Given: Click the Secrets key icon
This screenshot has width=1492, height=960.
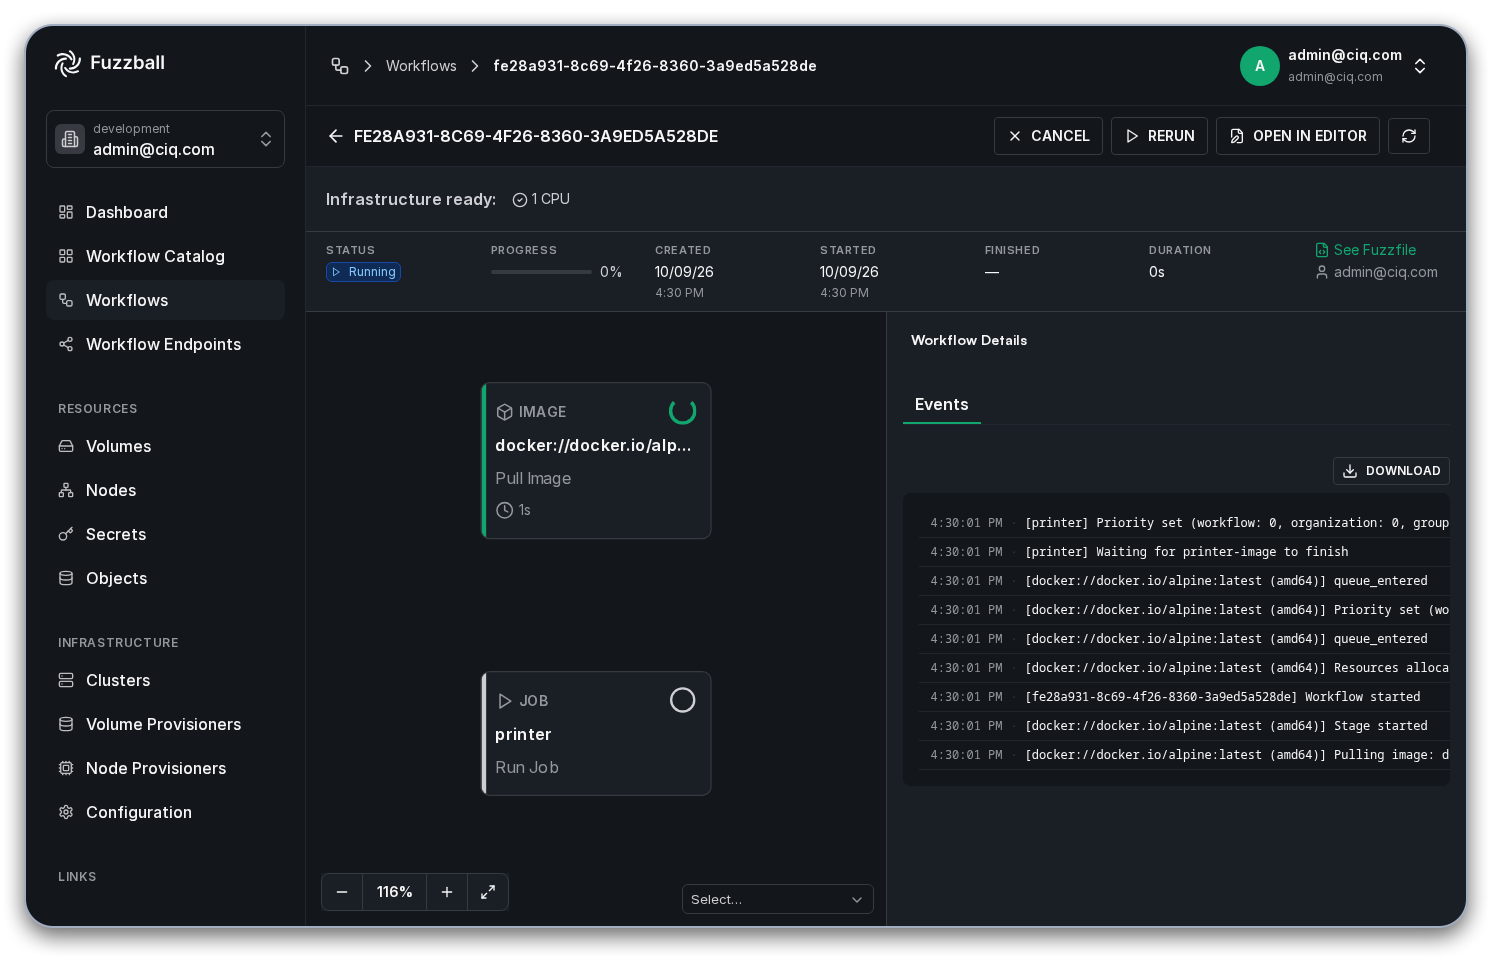Looking at the screenshot, I should point(66,534).
